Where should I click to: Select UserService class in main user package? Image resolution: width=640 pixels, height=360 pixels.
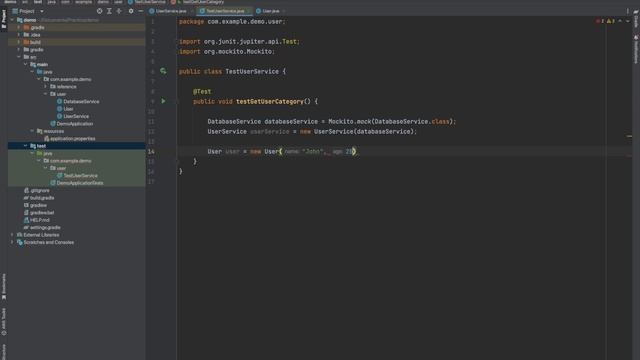[x=76, y=116]
